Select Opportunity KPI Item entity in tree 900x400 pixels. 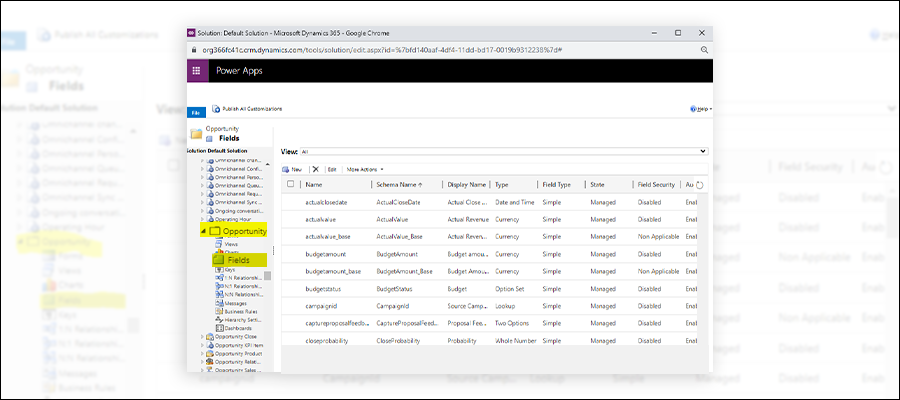[x=235, y=345]
